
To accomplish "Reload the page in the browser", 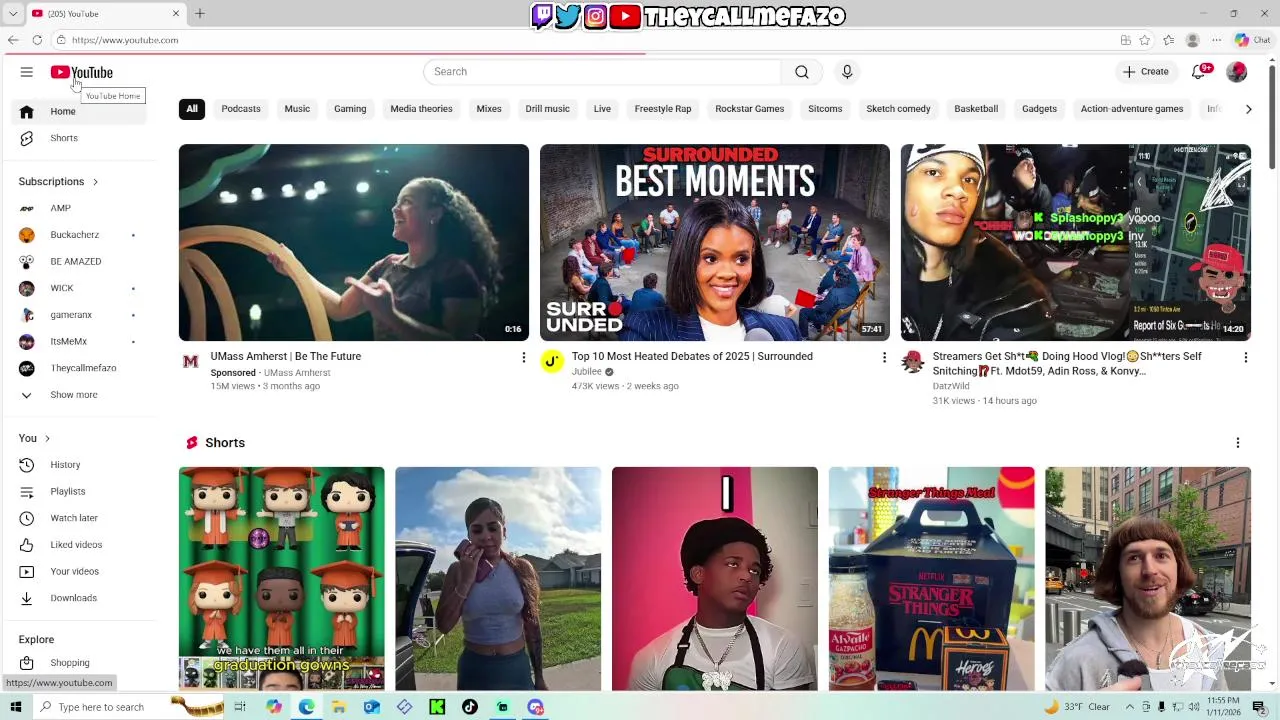I will click(37, 40).
